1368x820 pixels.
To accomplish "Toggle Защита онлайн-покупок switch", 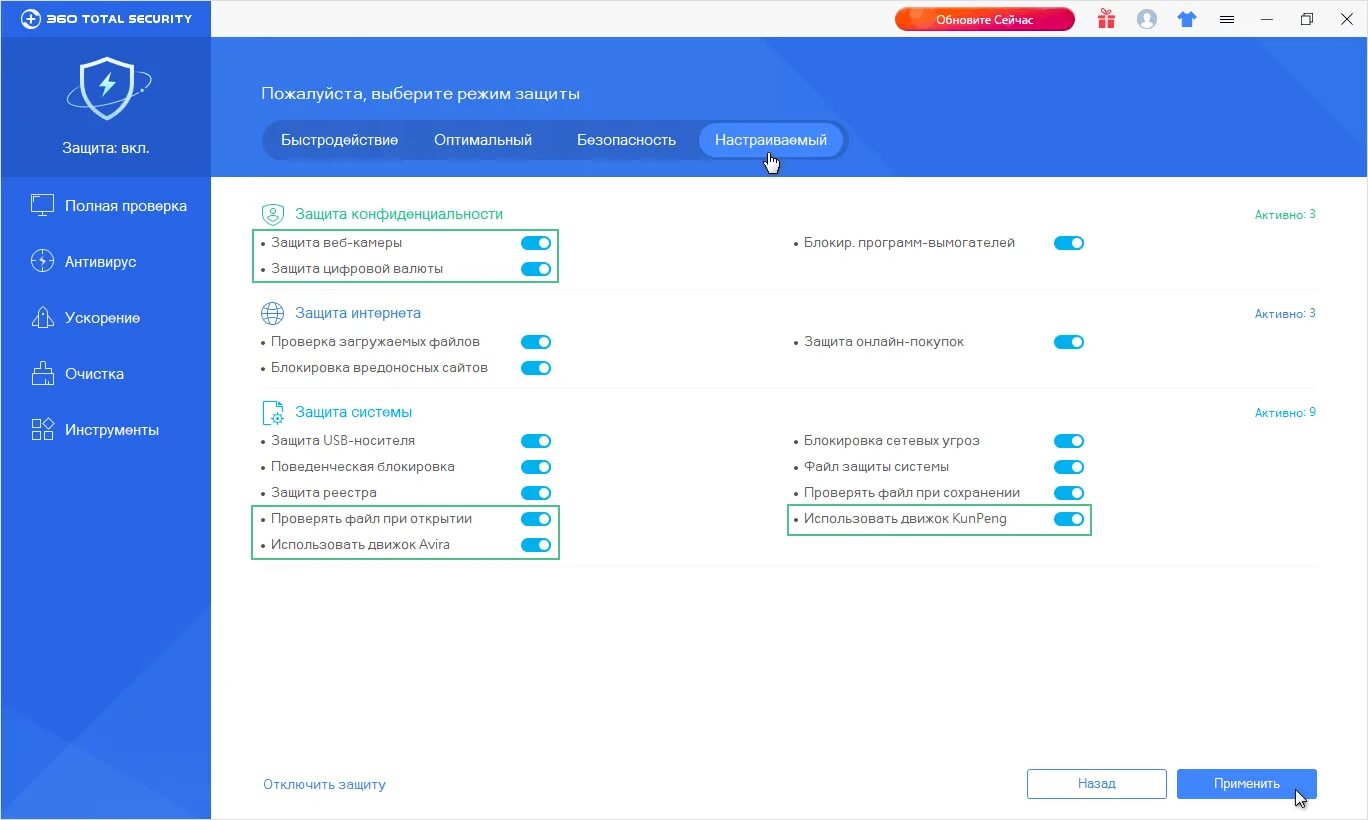I will point(1069,342).
